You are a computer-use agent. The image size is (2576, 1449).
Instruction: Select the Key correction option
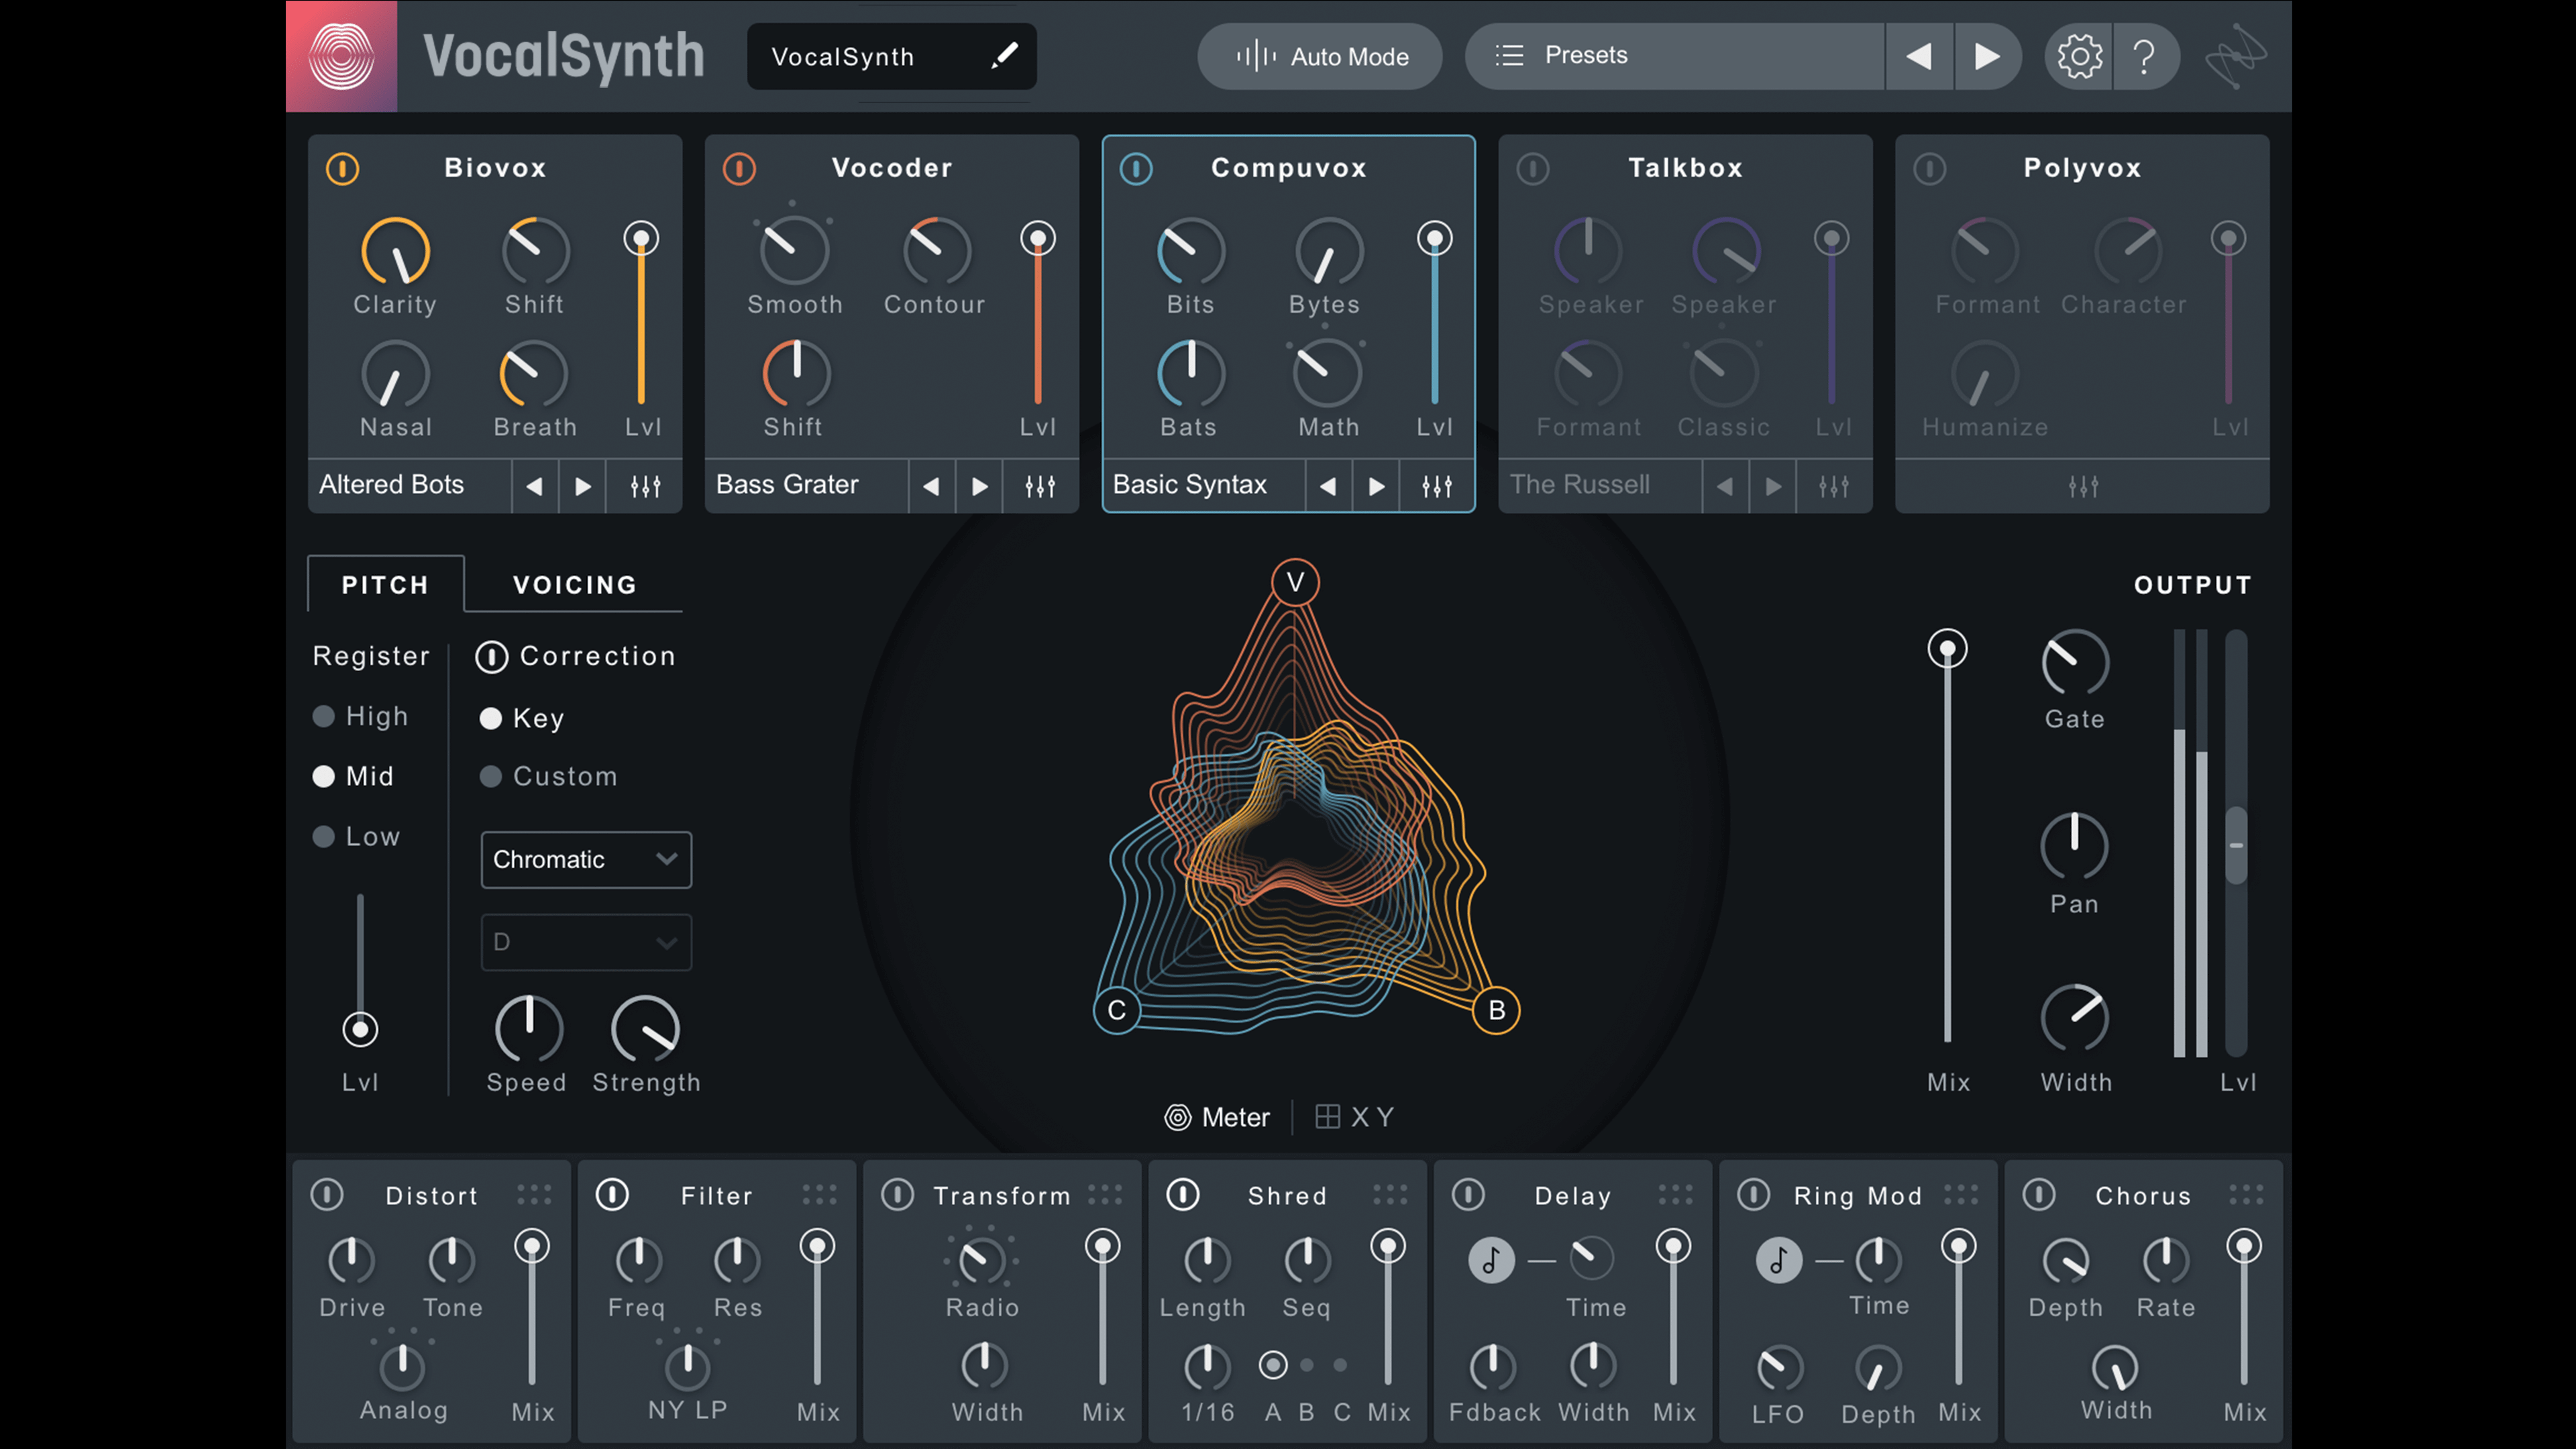[521, 718]
